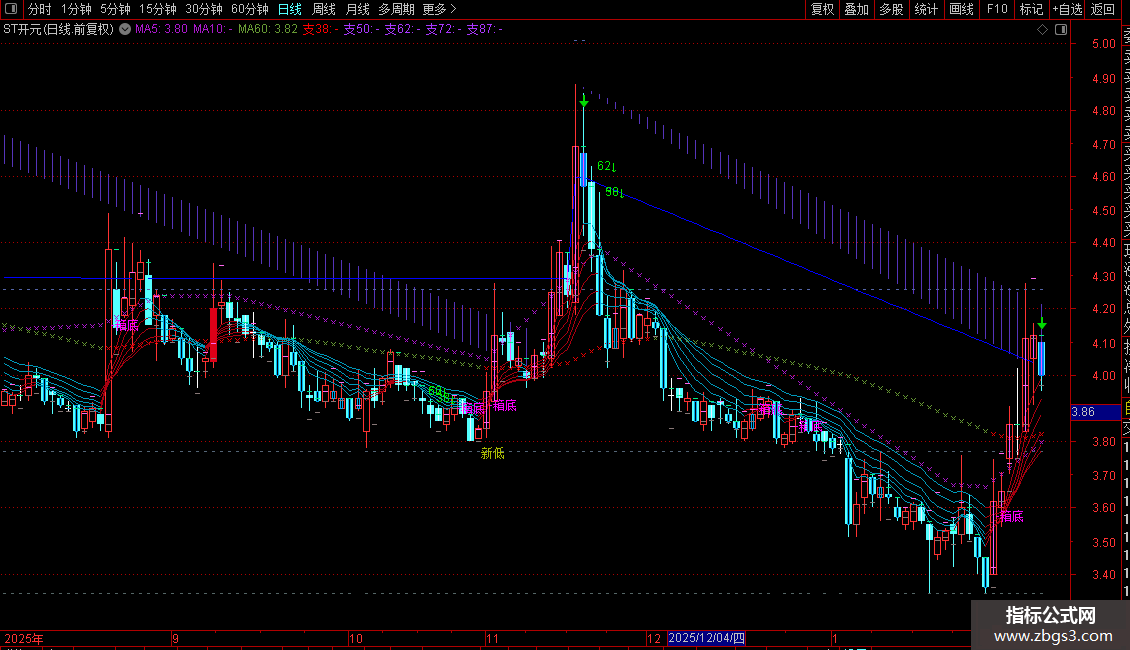This screenshot has height=650, width=1130.
Task: Click the 2025/12/04/四 date label
Action: [x=706, y=638]
